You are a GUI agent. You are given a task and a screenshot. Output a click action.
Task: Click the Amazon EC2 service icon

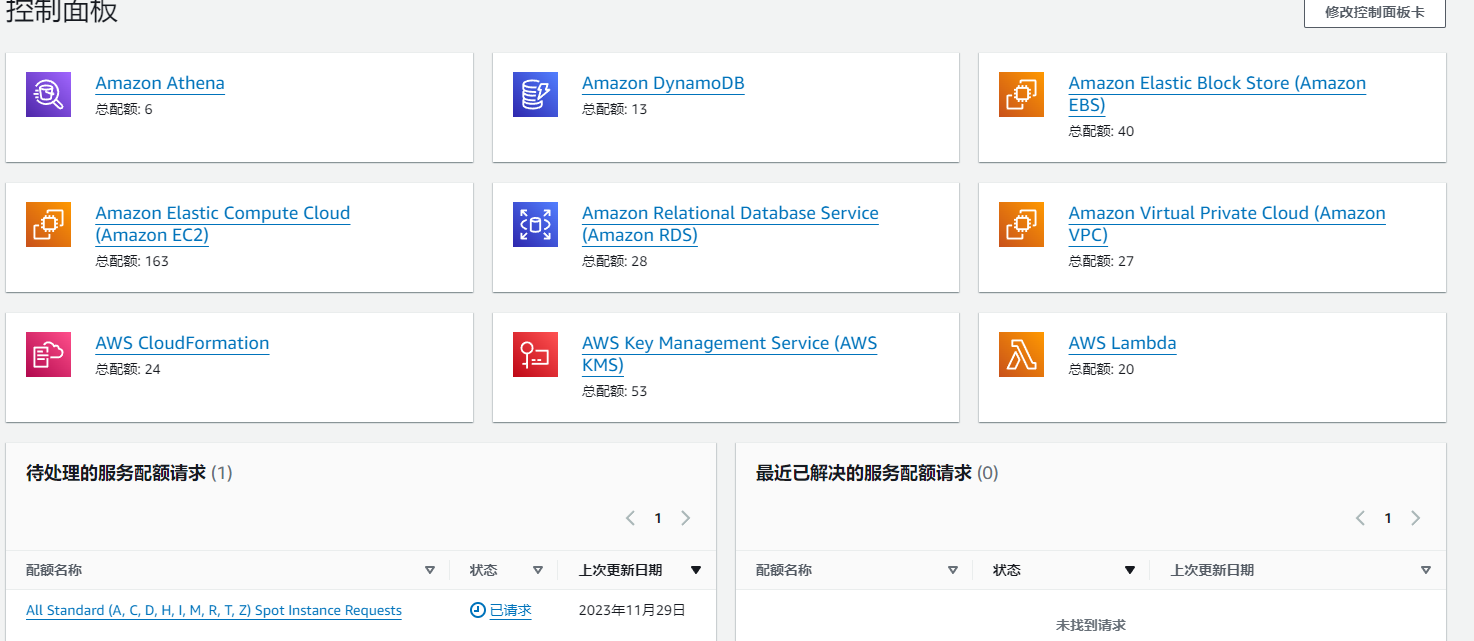pos(48,225)
